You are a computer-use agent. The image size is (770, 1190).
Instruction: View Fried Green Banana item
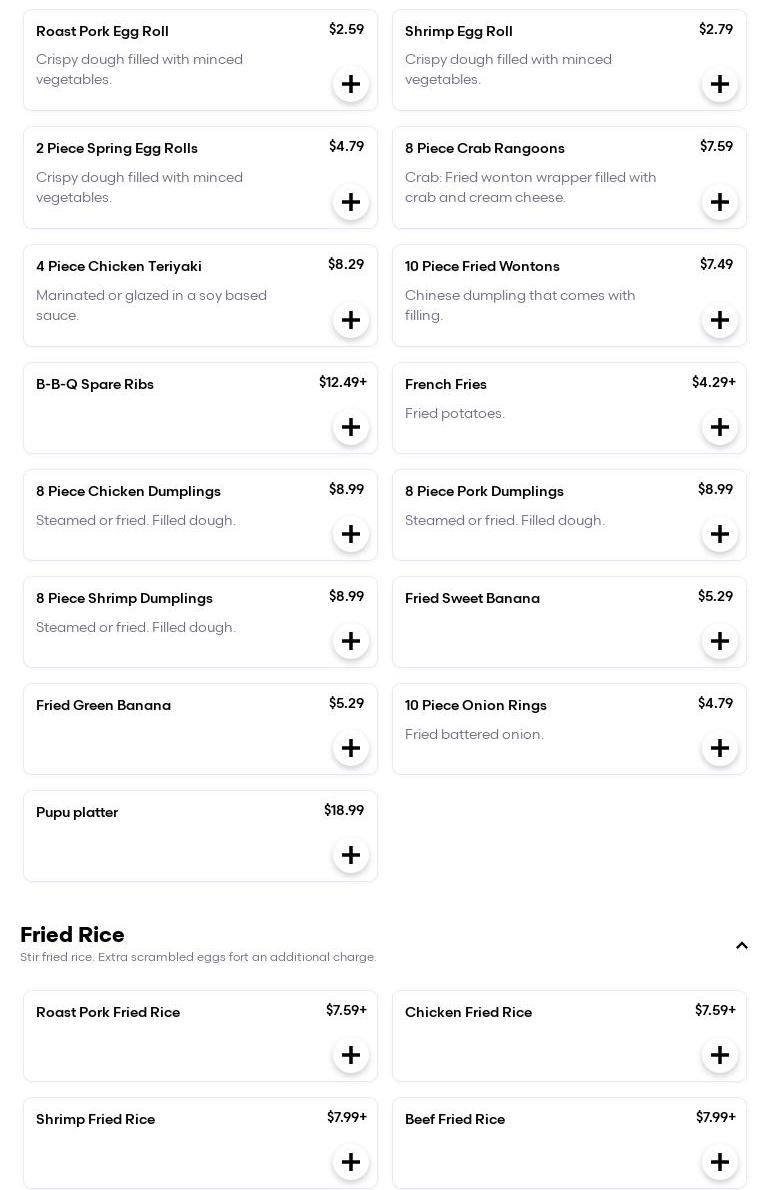(x=103, y=706)
